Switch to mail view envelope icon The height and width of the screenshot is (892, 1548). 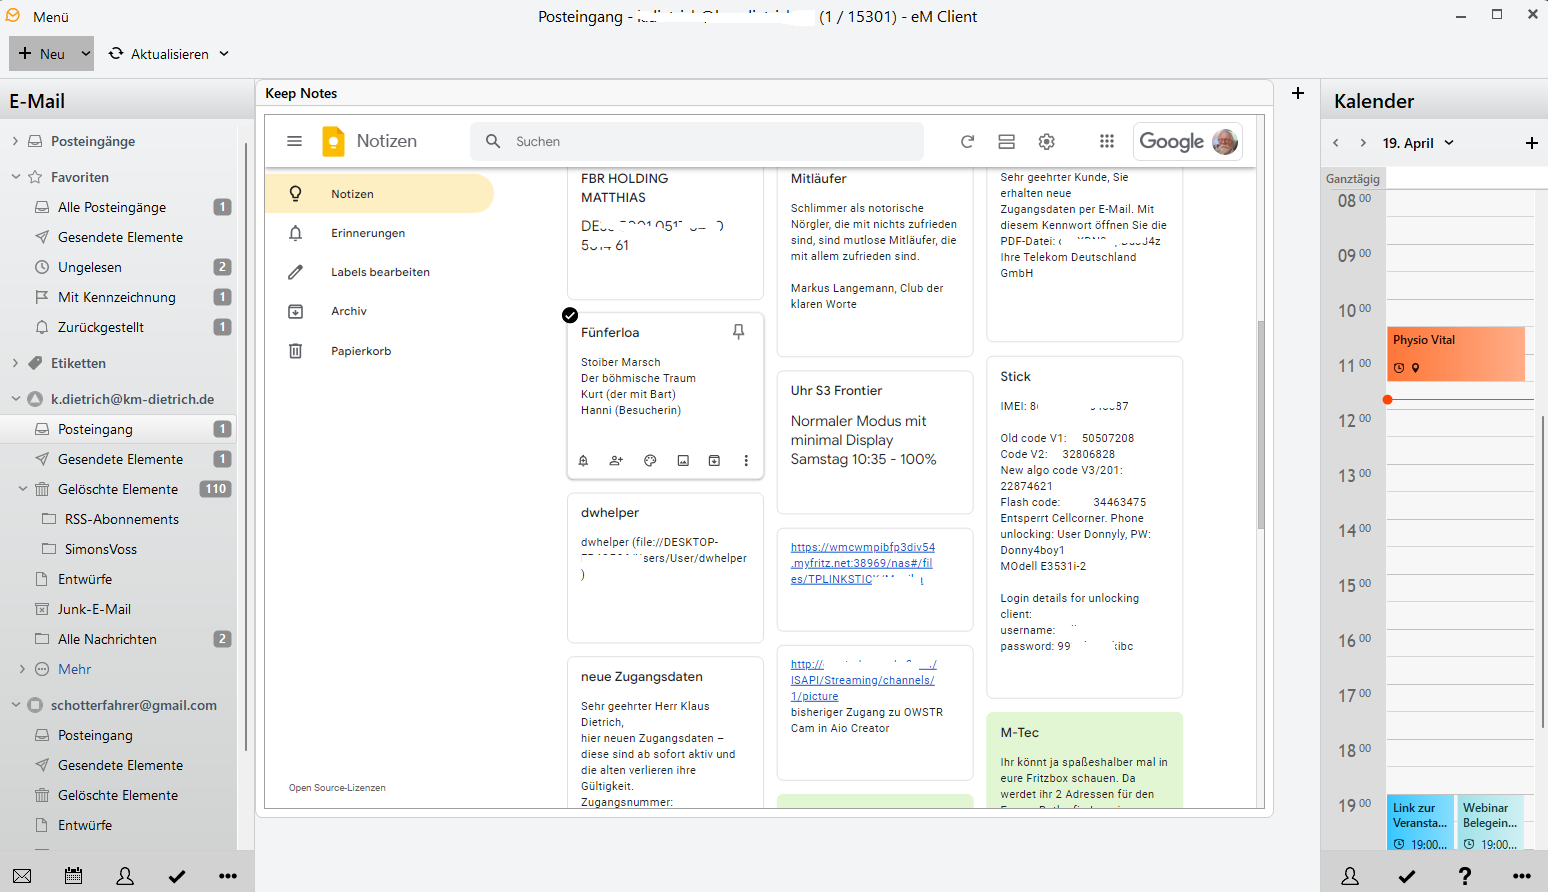click(22, 876)
